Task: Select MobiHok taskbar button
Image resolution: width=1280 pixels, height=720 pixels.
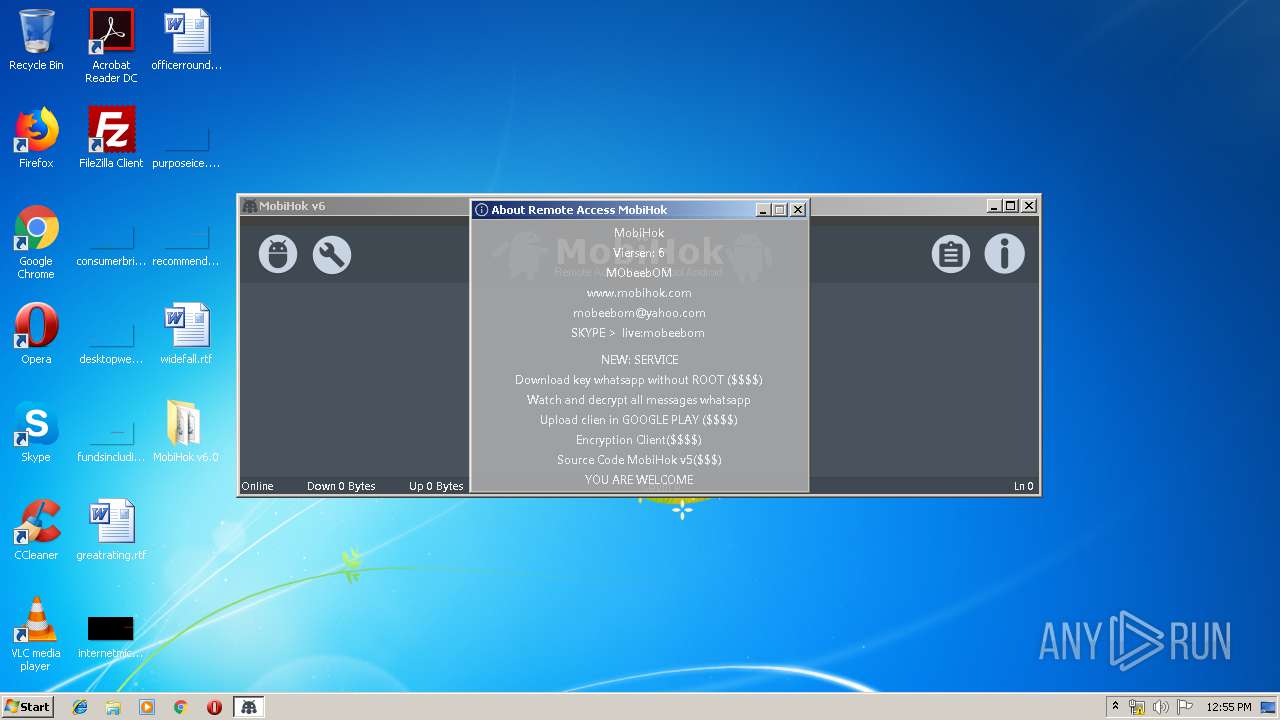Action: point(249,707)
